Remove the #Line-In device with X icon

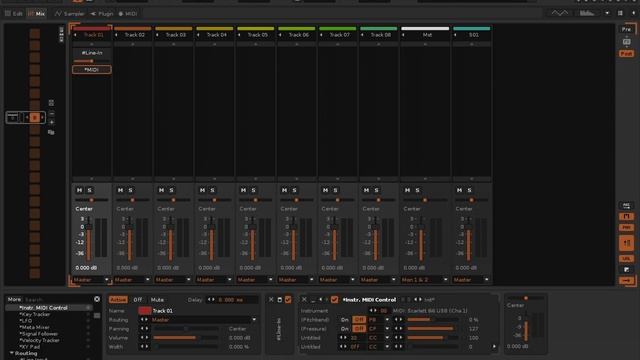[x=271, y=300]
